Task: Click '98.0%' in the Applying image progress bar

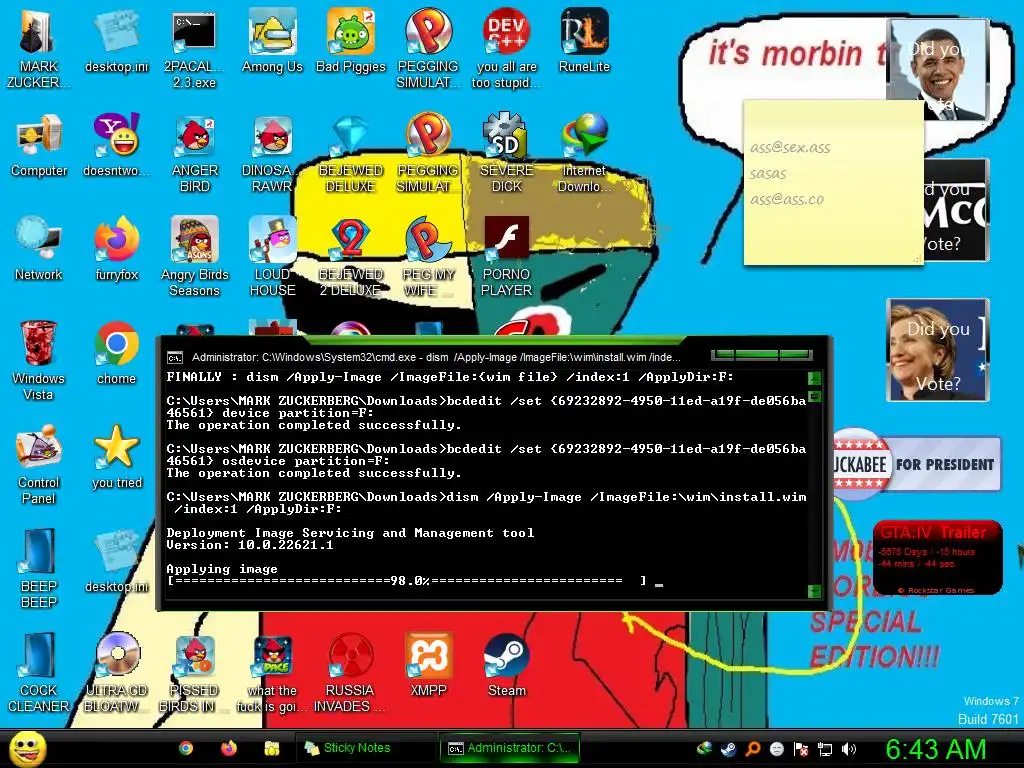Action: pyautogui.click(x=411, y=581)
